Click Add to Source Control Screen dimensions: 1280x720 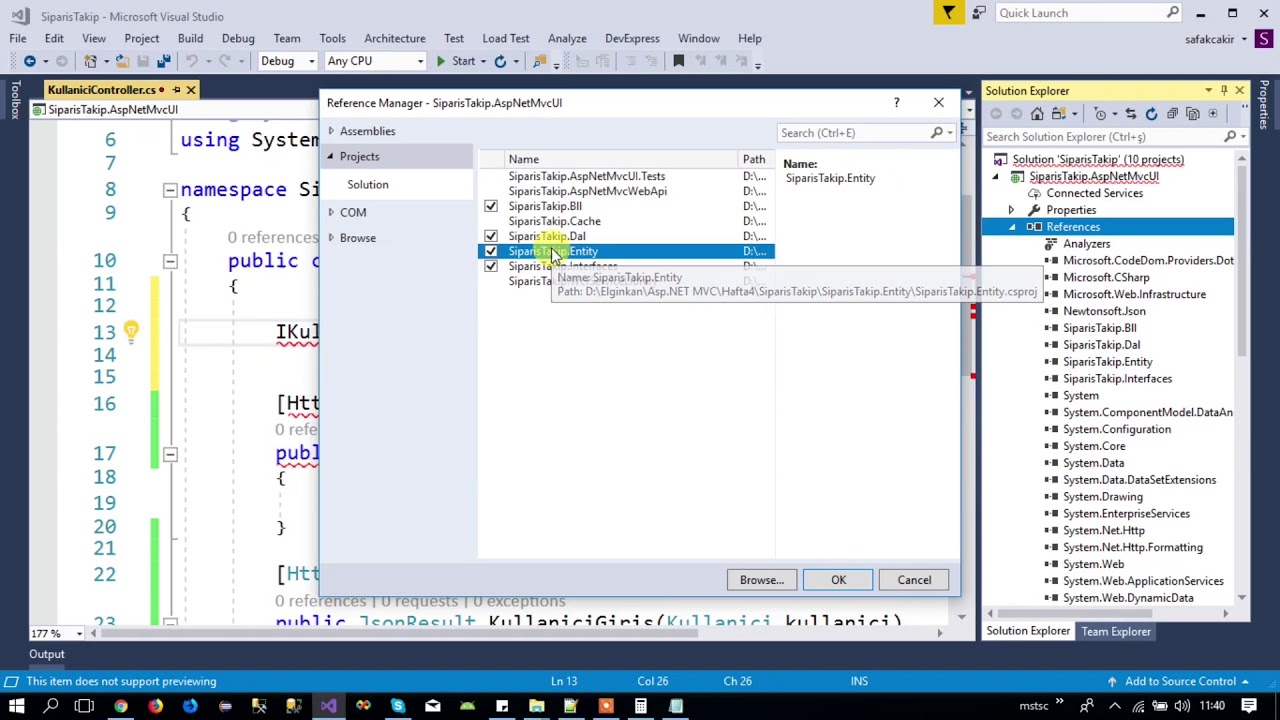[x=1179, y=681]
